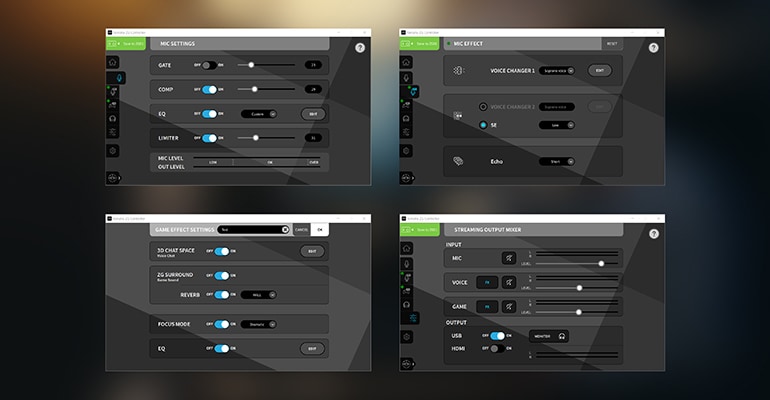This screenshot has height=400, width=770.
Task: Select the SE radio button
Action: 483,125
